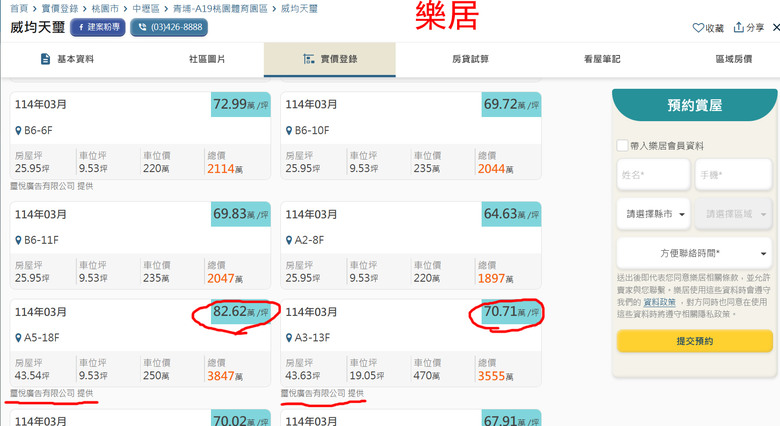This screenshot has height=426, width=780.
Task: Click the 威均天璽 page title
Action: pyautogui.click(x=38, y=27)
